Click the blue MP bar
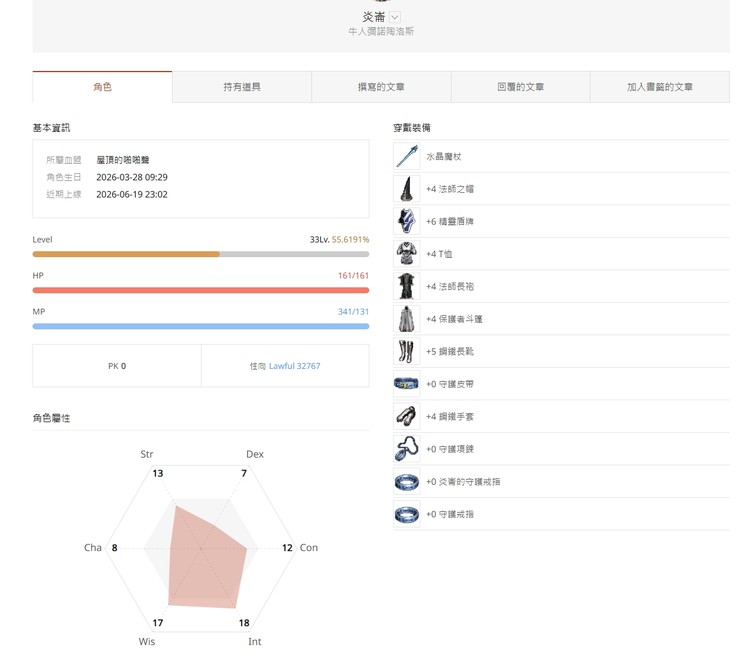Viewport: 750px width, 661px height. tap(201, 326)
